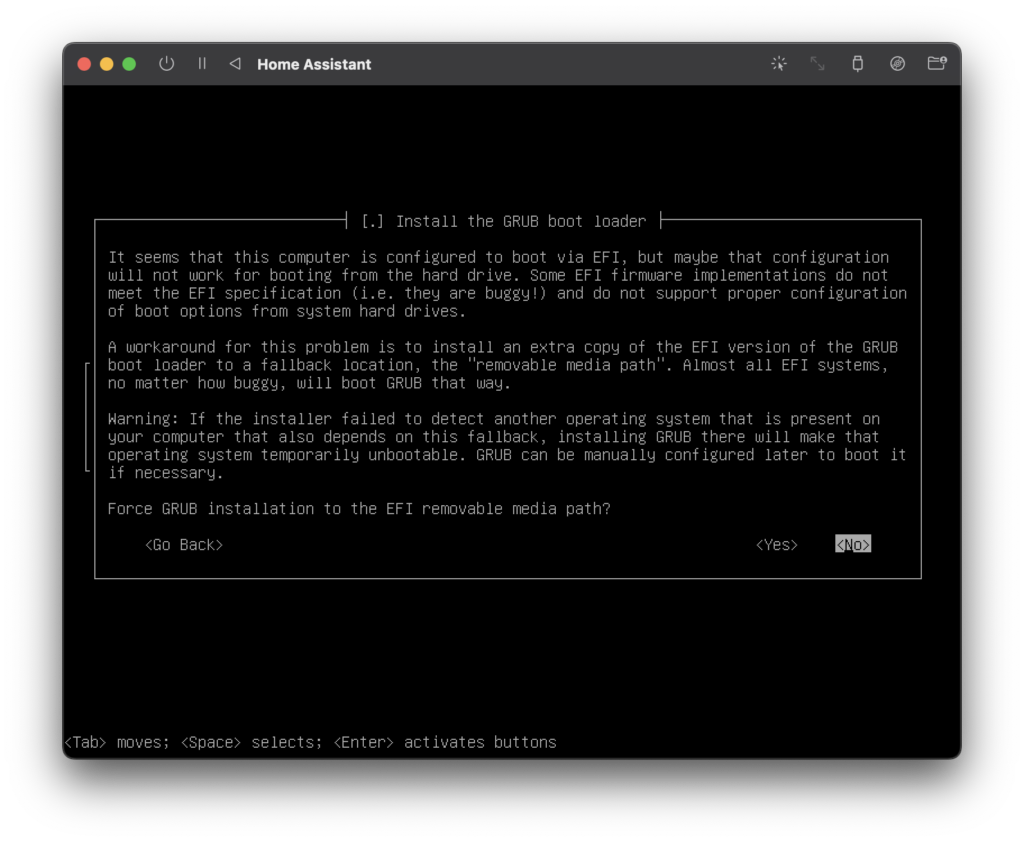Screen dimensions: 1024x842
Task: Close the Home Assistant VM window
Action: tap(84, 64)
